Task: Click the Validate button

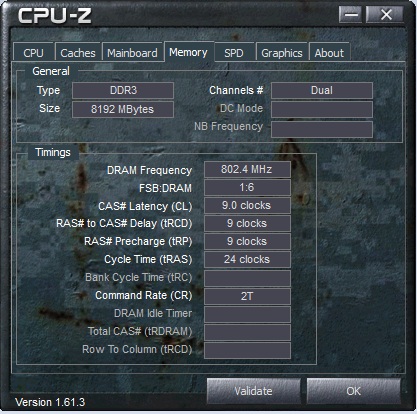Action: pyautogui.click(x=253, y=391)
